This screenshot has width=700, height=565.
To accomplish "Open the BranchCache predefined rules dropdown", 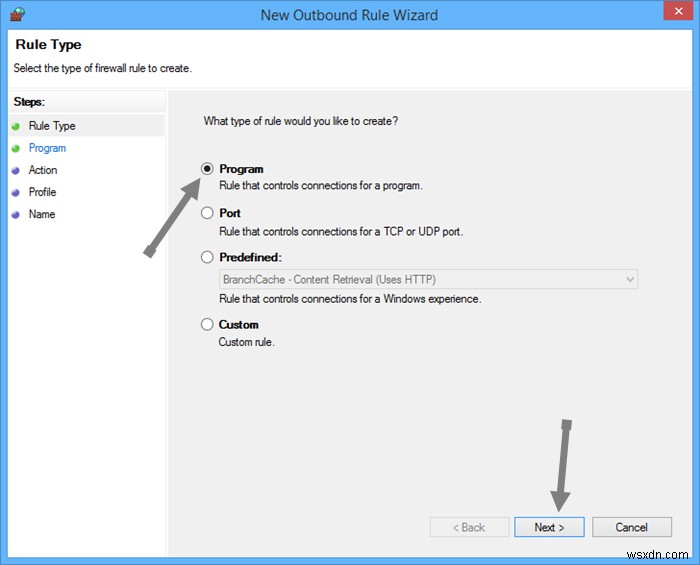I will [429, 279].
